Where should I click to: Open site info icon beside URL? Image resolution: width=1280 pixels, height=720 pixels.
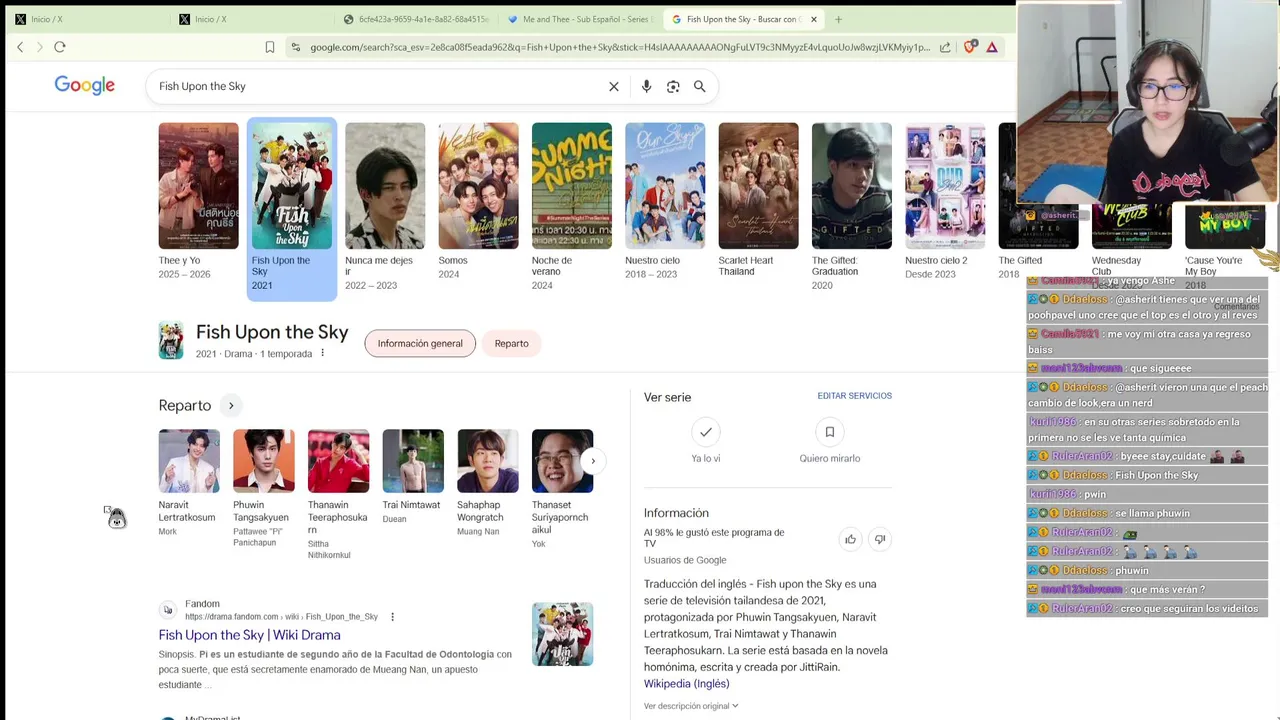click(295, 47)
